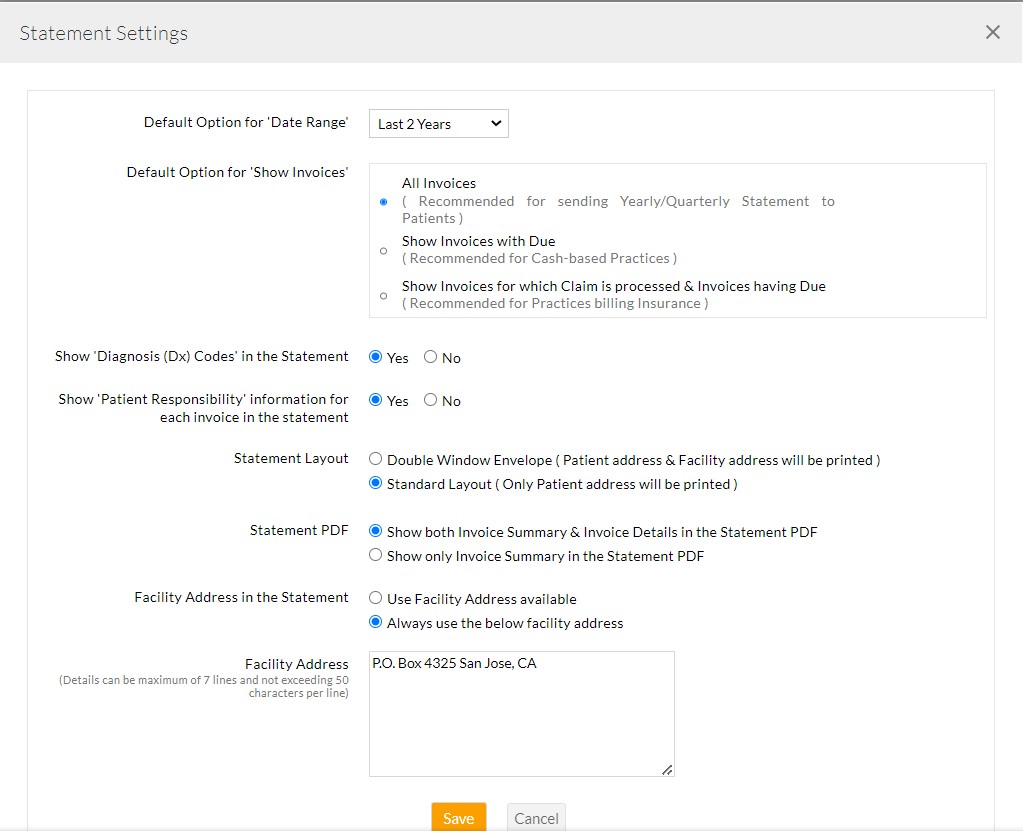Select the Standard Layout option
1023x837 pixels.
pos(375,482)
